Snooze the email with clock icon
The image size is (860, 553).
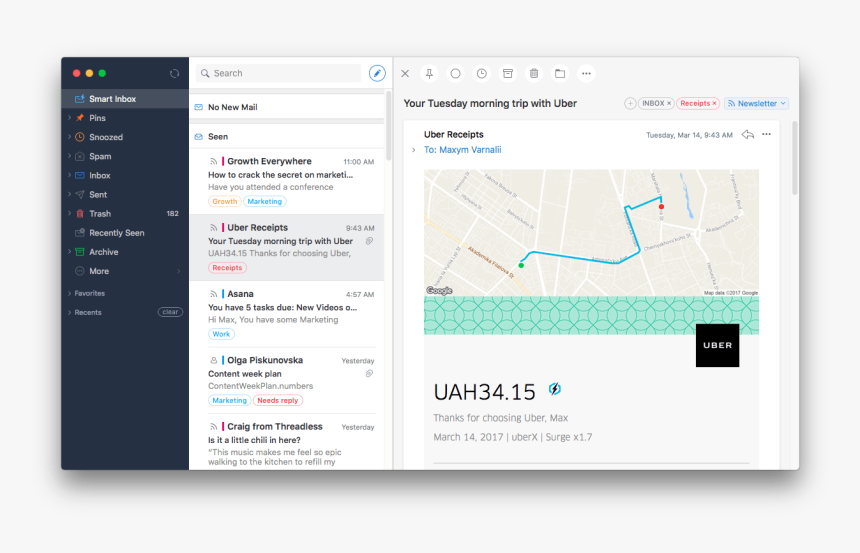(482, 73)
